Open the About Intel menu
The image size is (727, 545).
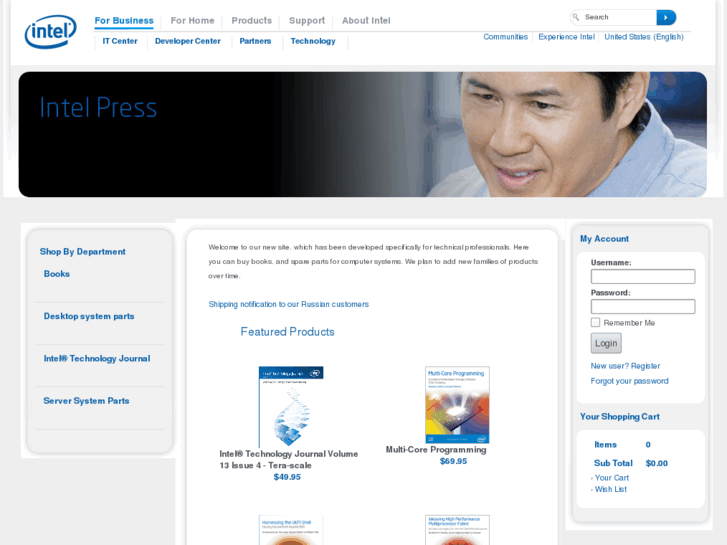366,20
